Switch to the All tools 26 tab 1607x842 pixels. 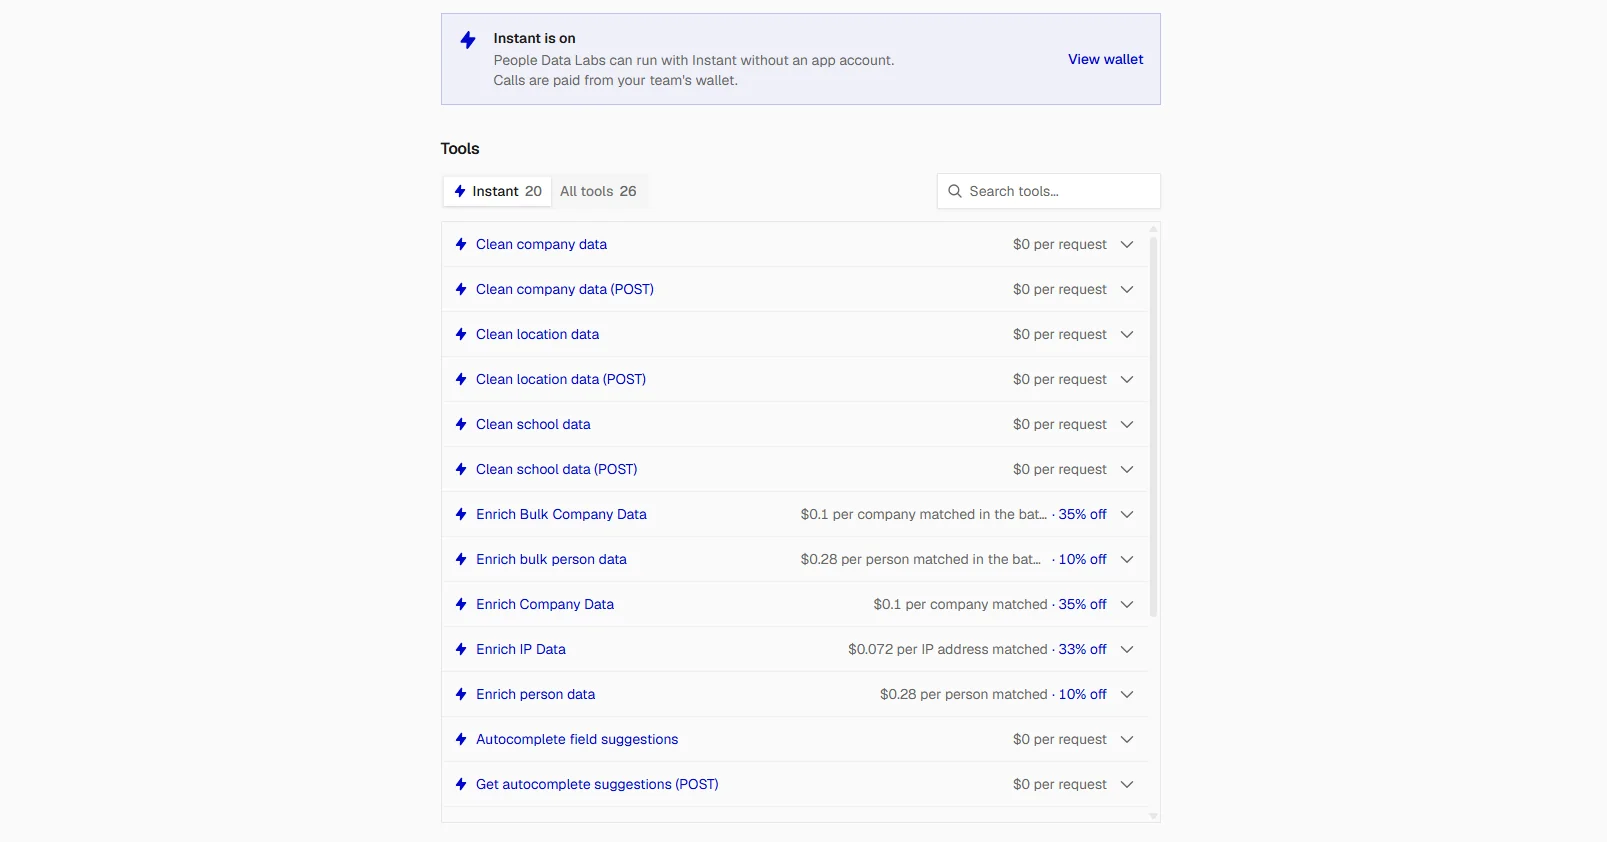(x=598, y=191)
